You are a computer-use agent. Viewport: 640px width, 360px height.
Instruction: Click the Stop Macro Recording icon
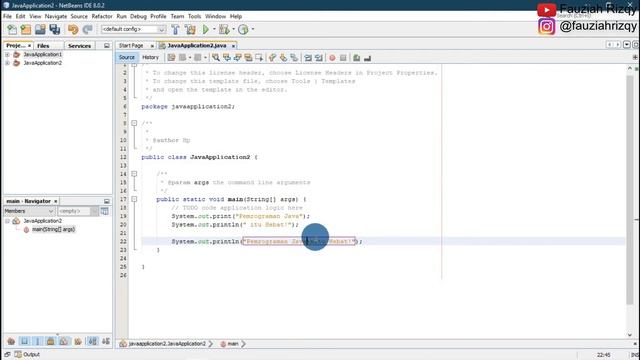pyautogui.click(x=343, y=58)
